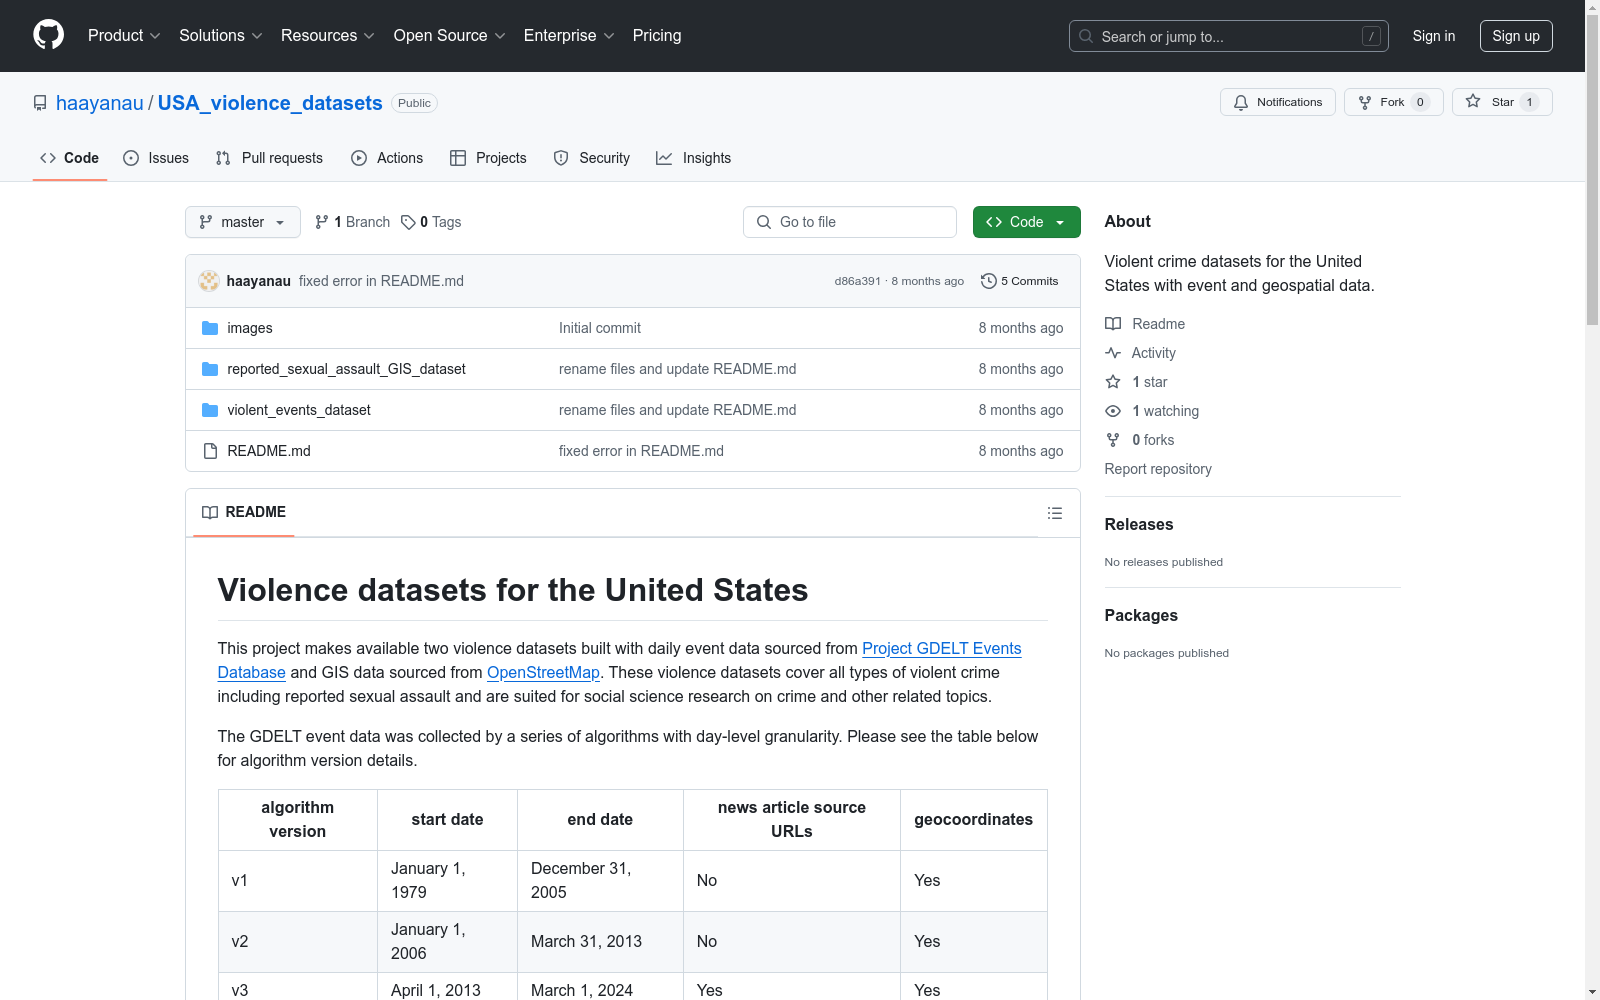The image size is (1600, 1000).
Task: Open the Readme link in About
Action: click(x=1145, y=324)
